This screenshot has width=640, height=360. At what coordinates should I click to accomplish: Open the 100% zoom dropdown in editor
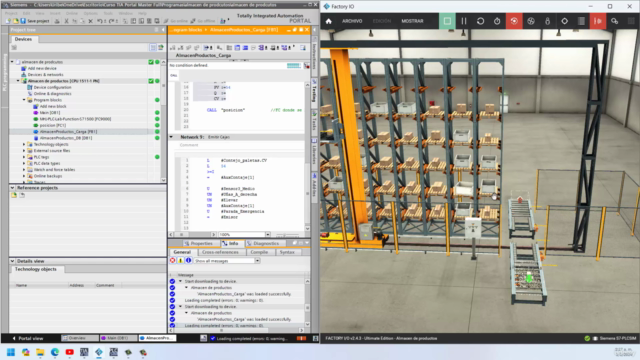(x=268, y=234)
